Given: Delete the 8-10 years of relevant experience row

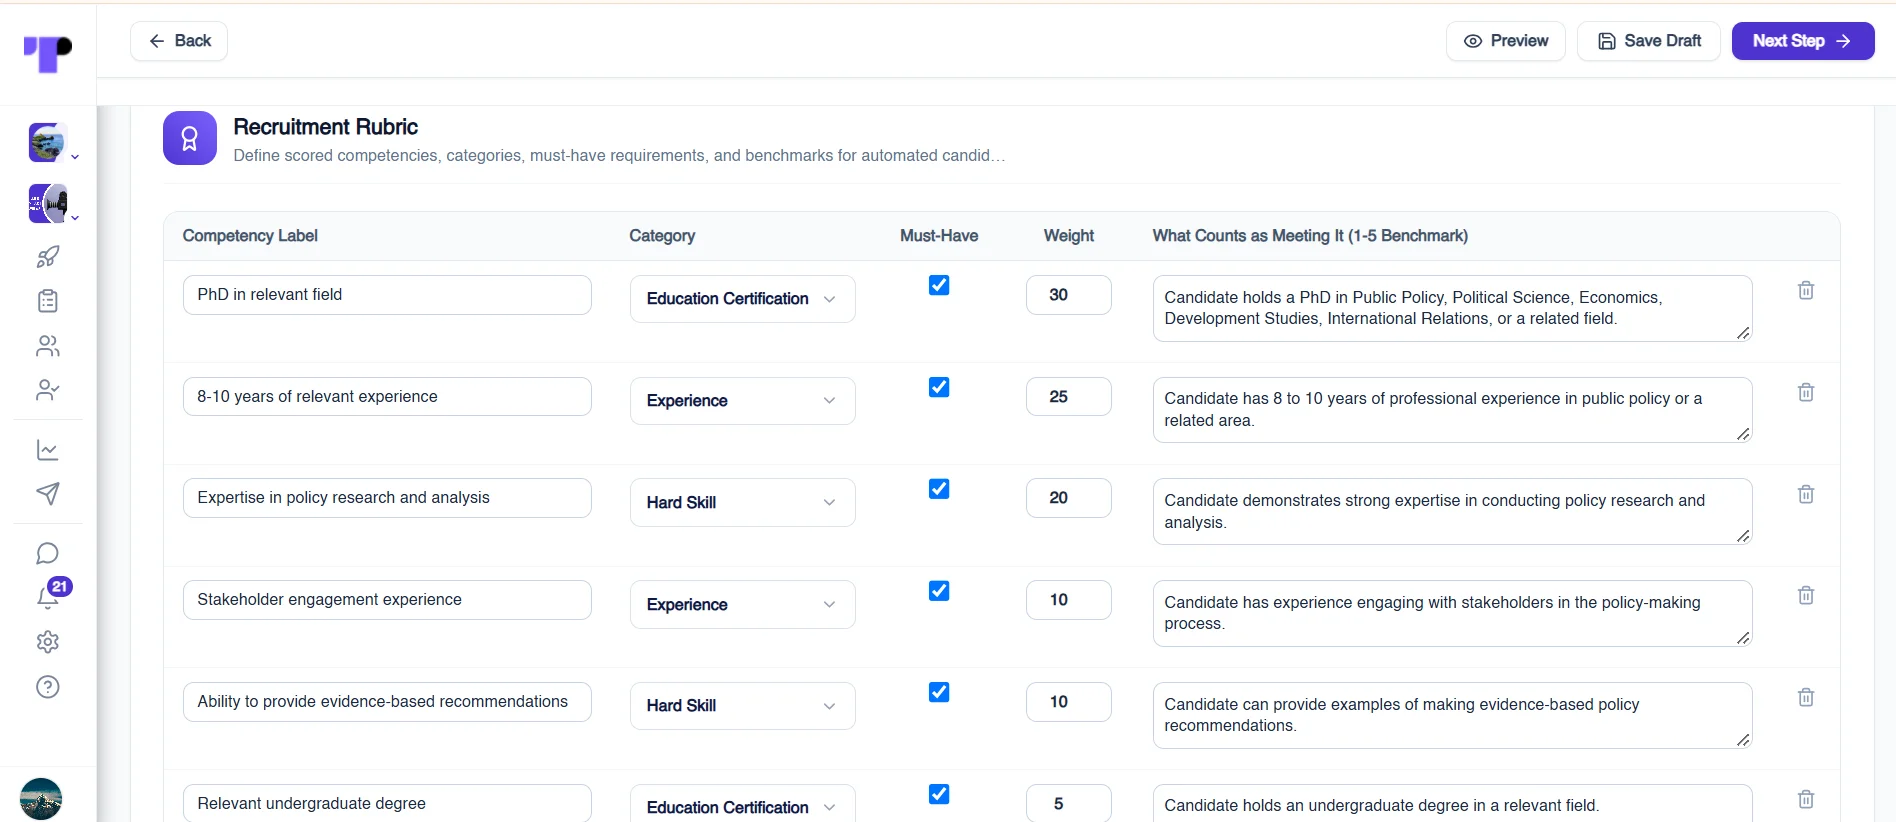Looking at the screenshot, I should pos(1806,392).
